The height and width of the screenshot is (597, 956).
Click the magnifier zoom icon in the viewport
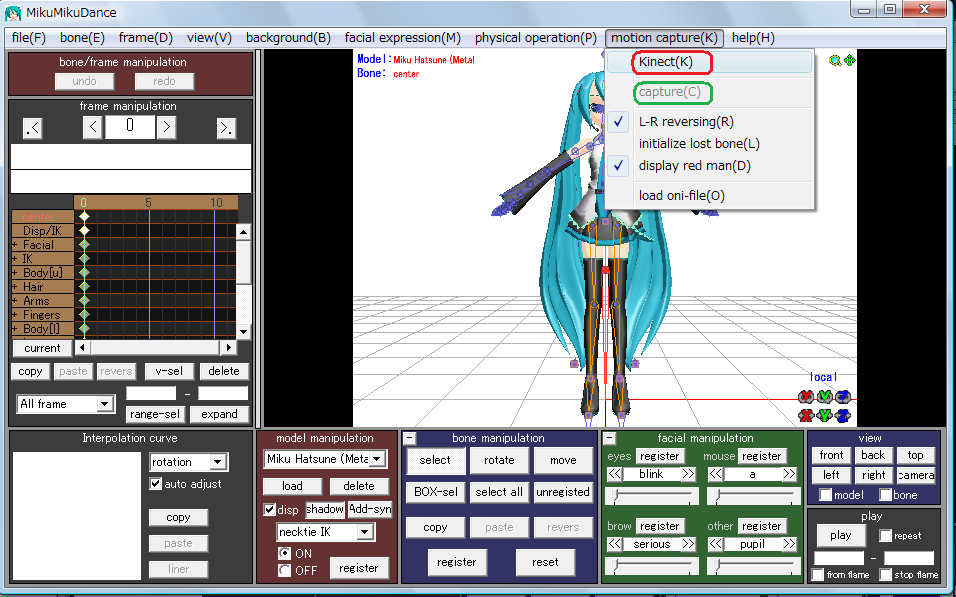tap(835, 60)
